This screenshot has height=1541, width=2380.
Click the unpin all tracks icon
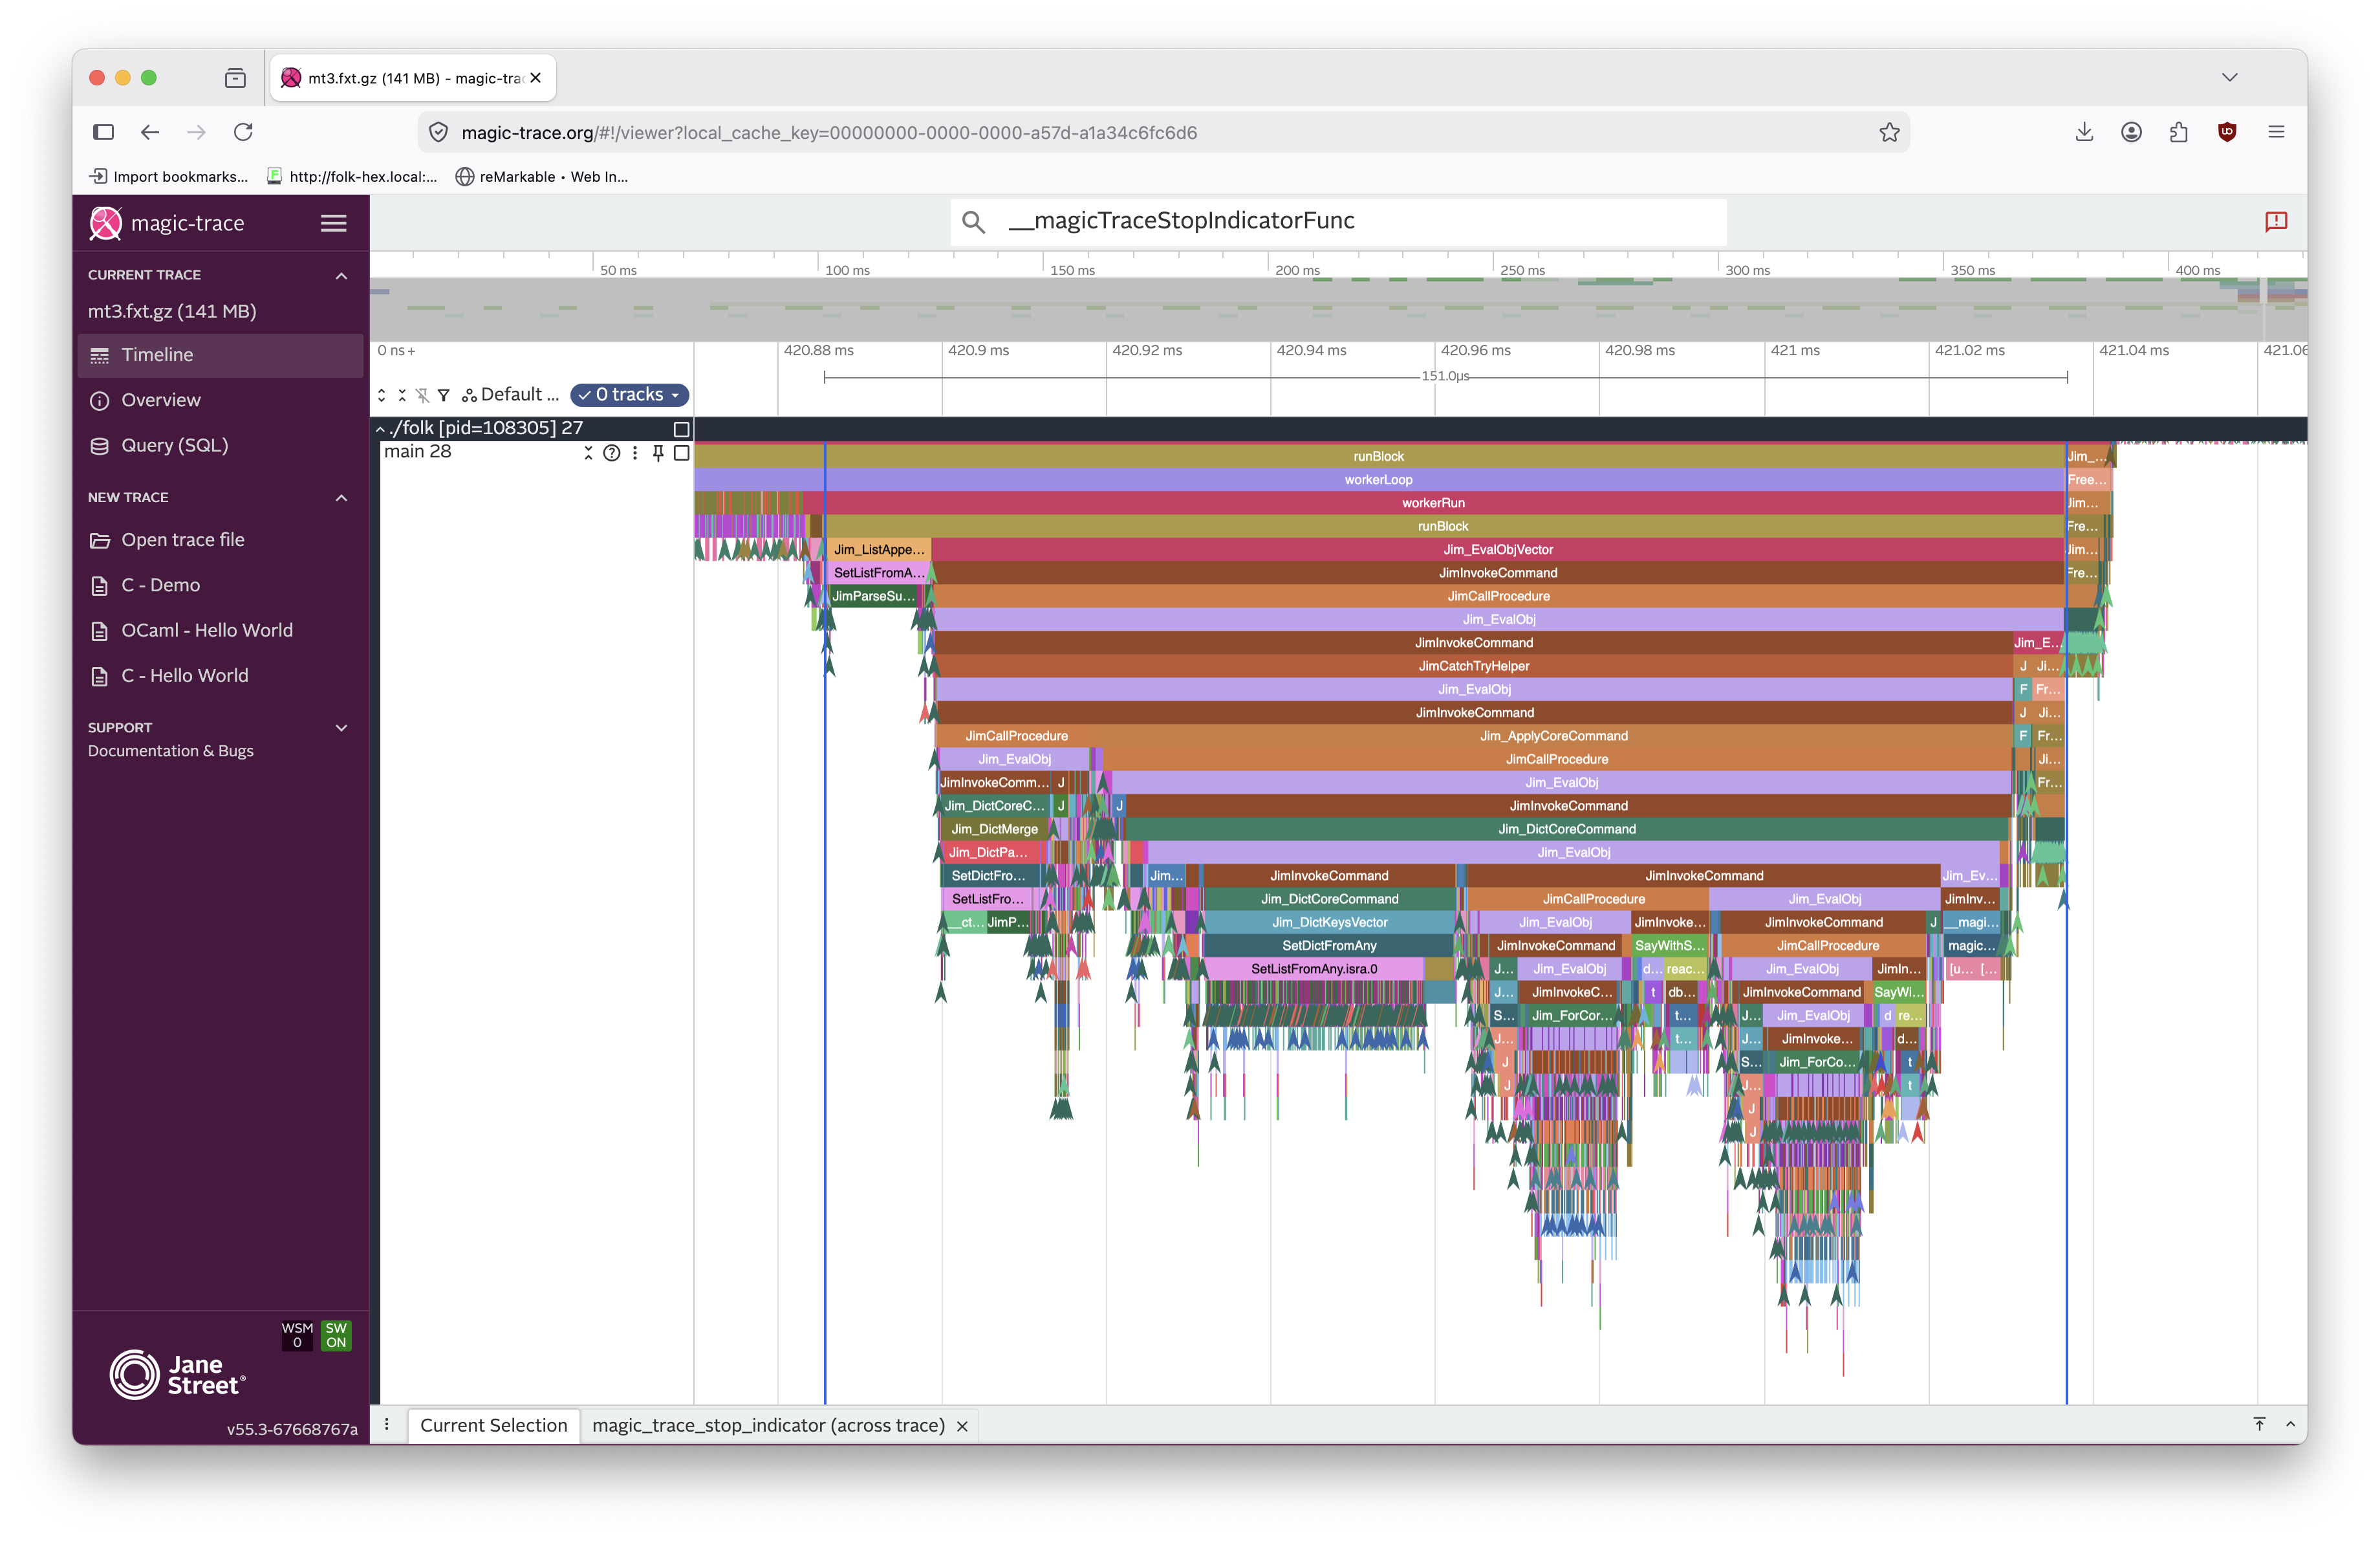pyautogui.click(x=423, y=395)
